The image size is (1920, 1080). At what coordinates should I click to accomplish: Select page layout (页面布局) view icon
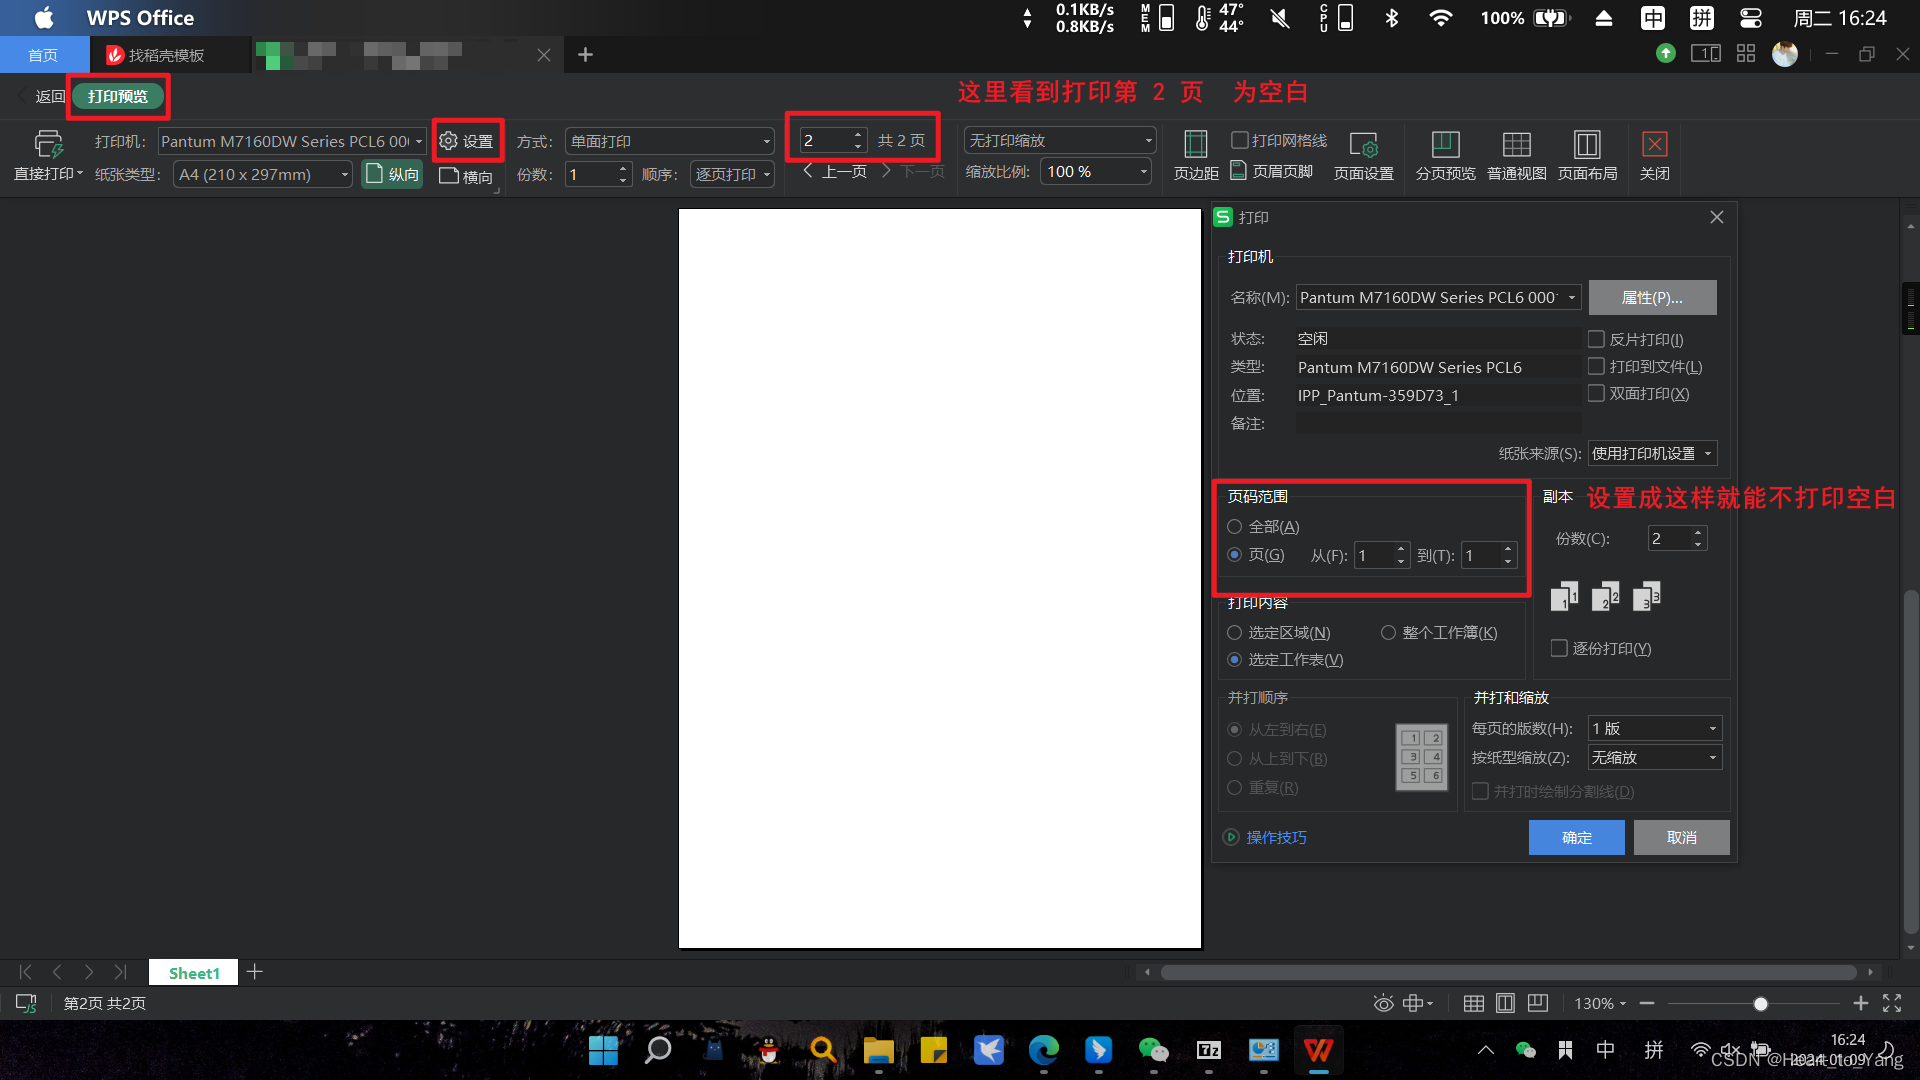tap(1587, 146)
